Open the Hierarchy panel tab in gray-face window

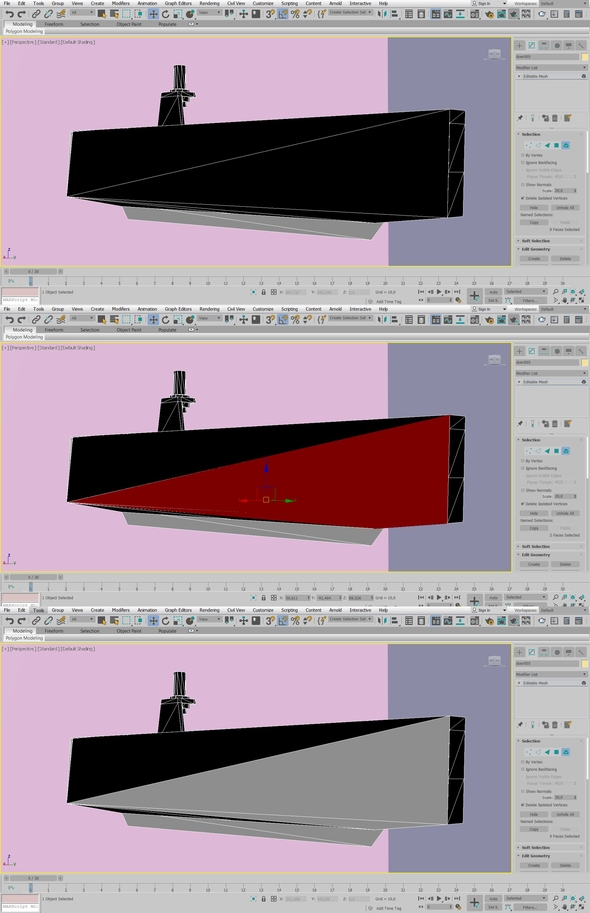coord(544,652)
